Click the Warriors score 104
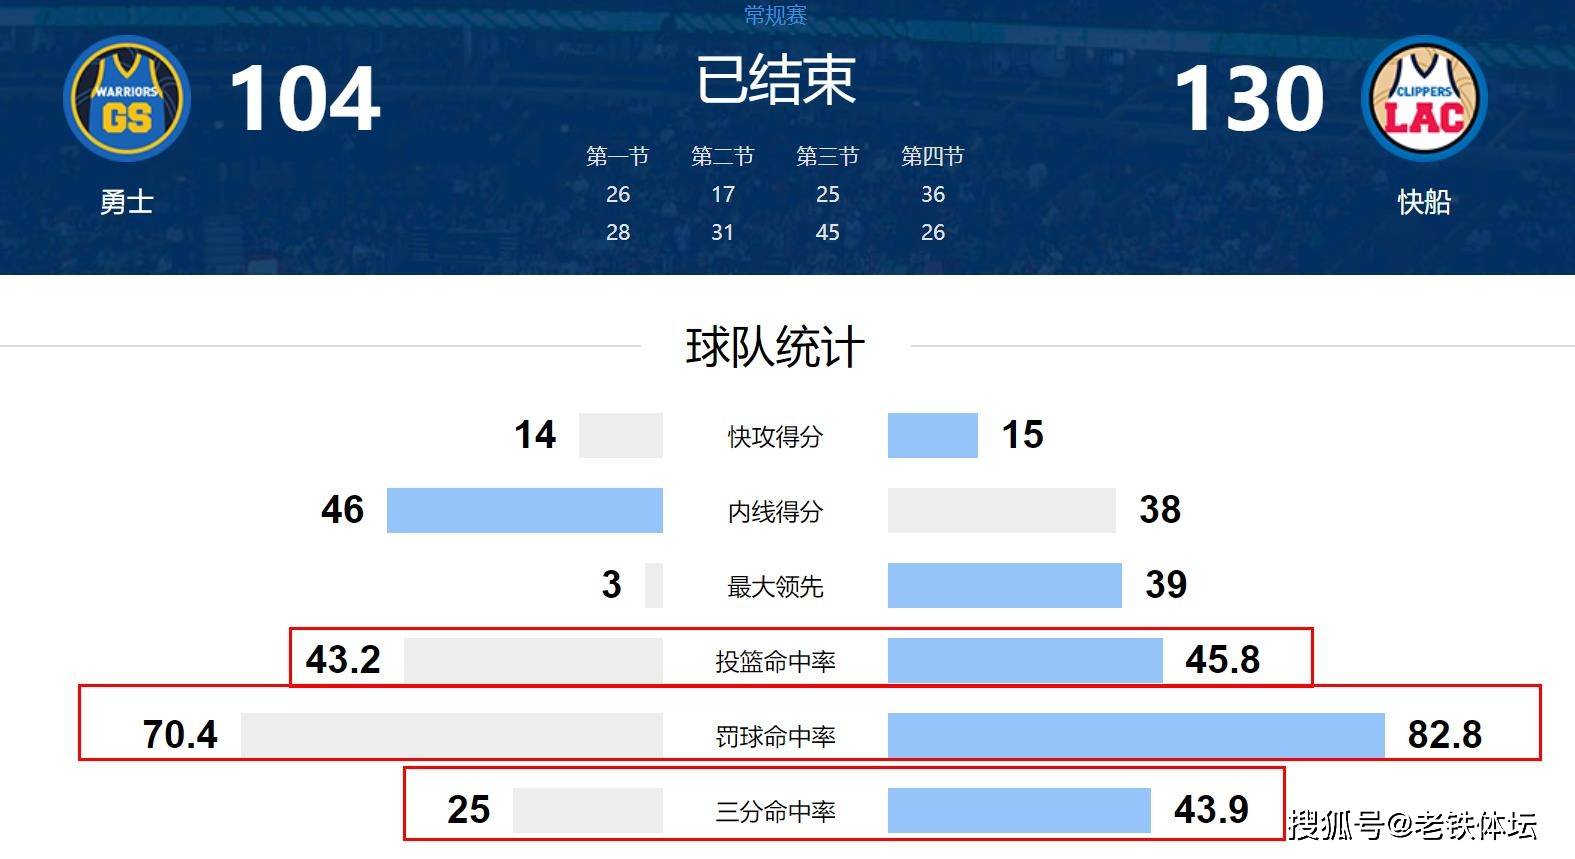Image resolution: width=1575 pixels, height=859 pixels. (305, 98)
